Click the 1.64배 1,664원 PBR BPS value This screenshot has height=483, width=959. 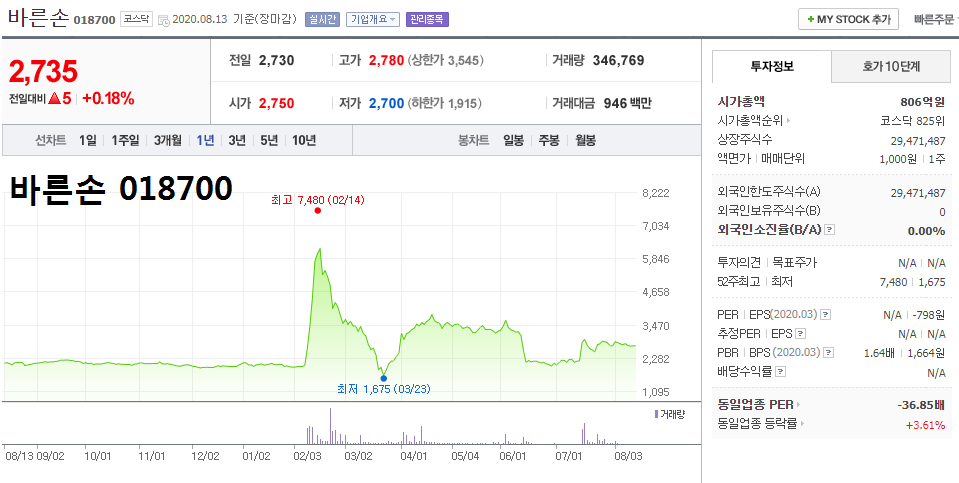coord(905,353)
